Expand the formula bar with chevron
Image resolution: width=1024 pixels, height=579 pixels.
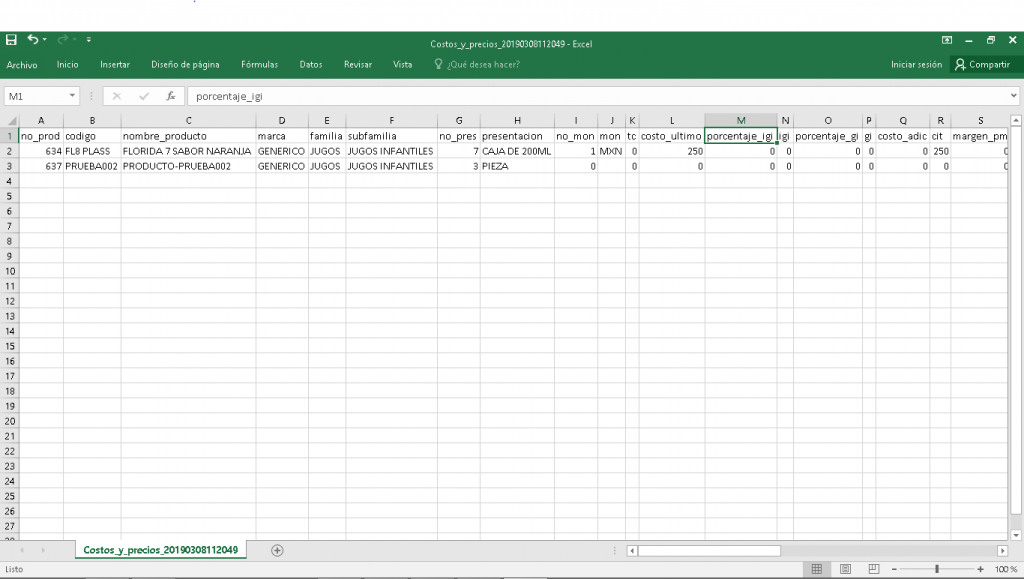pos(1013,96)
